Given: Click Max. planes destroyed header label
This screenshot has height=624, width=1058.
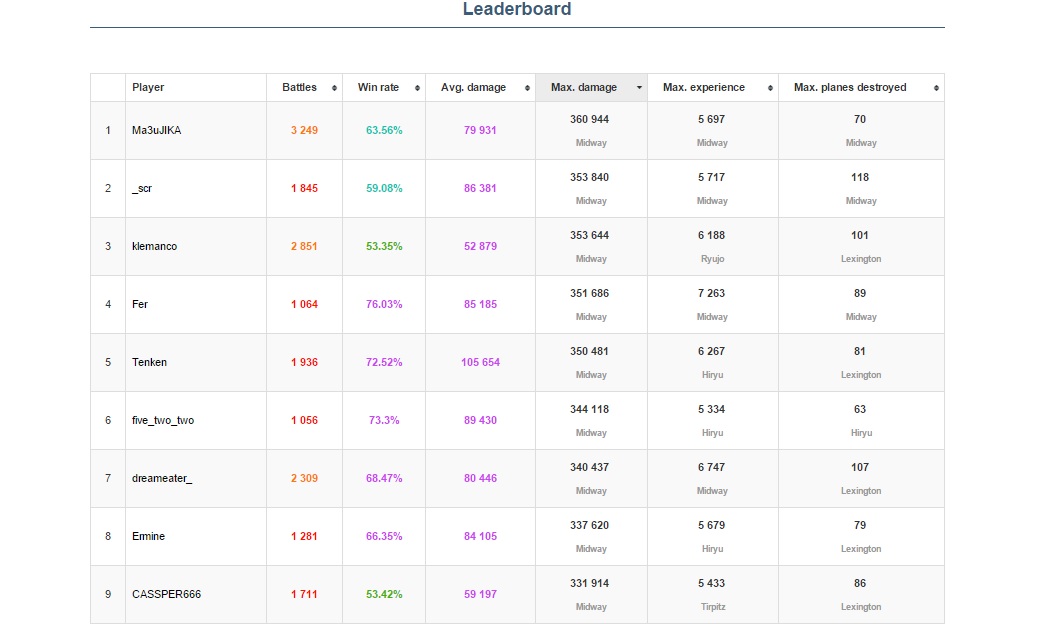Looking at the screenshot, I should [x=850, y=88].
